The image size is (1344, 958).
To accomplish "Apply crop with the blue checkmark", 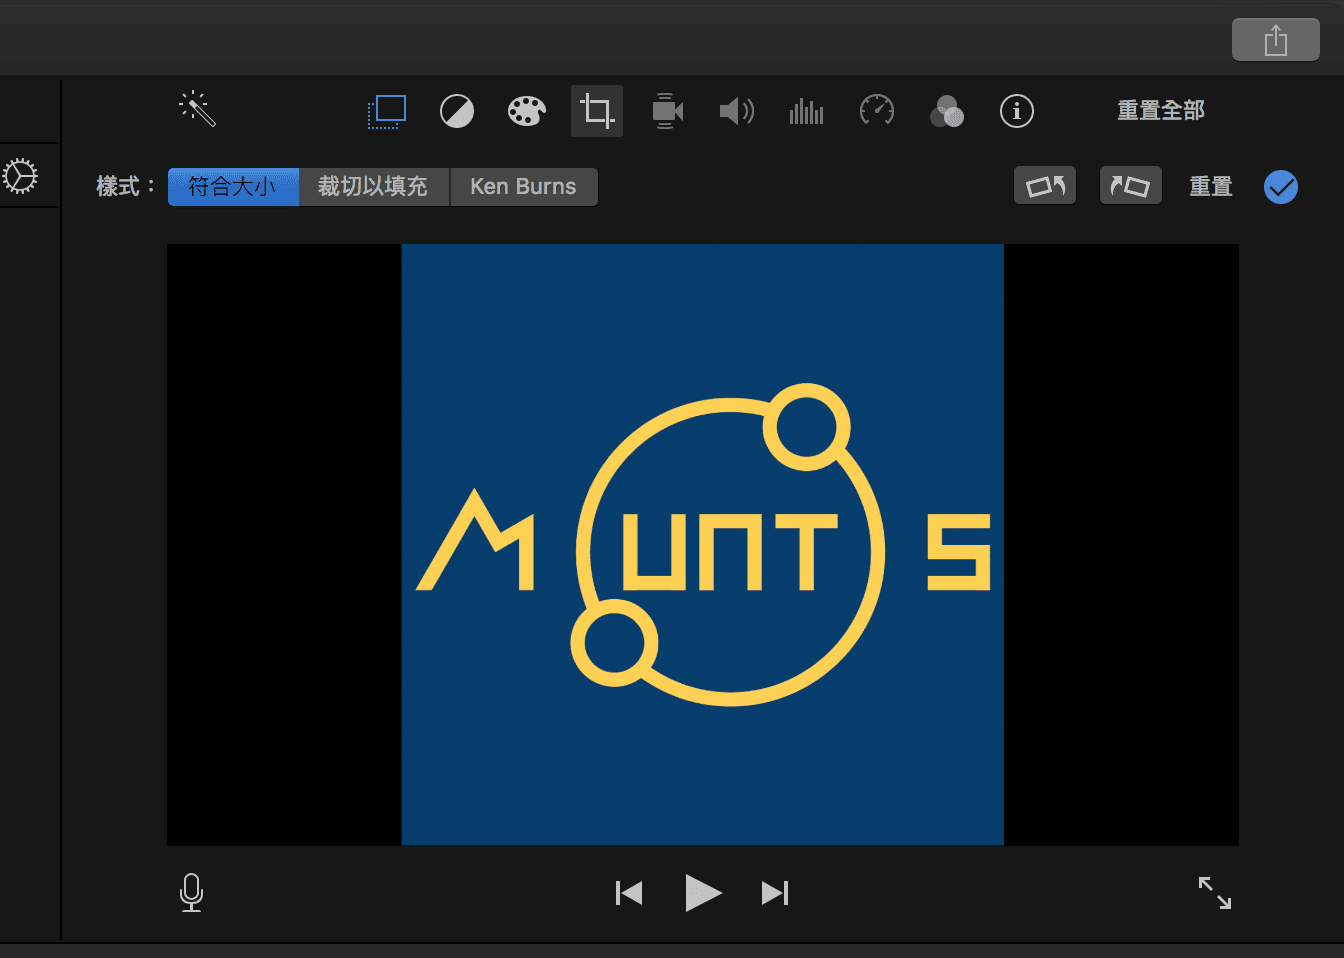I will click(1281, 187).
